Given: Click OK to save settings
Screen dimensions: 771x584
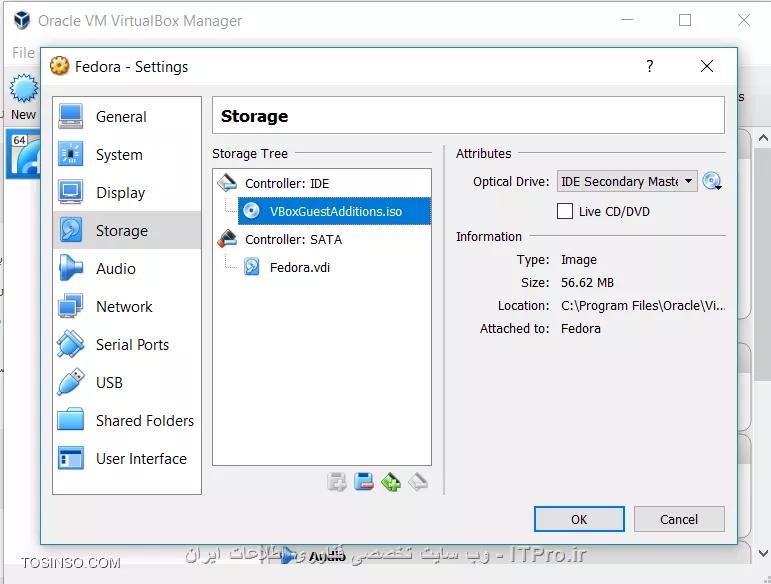Looking at the screenshot, I should [x=579, y=519].
